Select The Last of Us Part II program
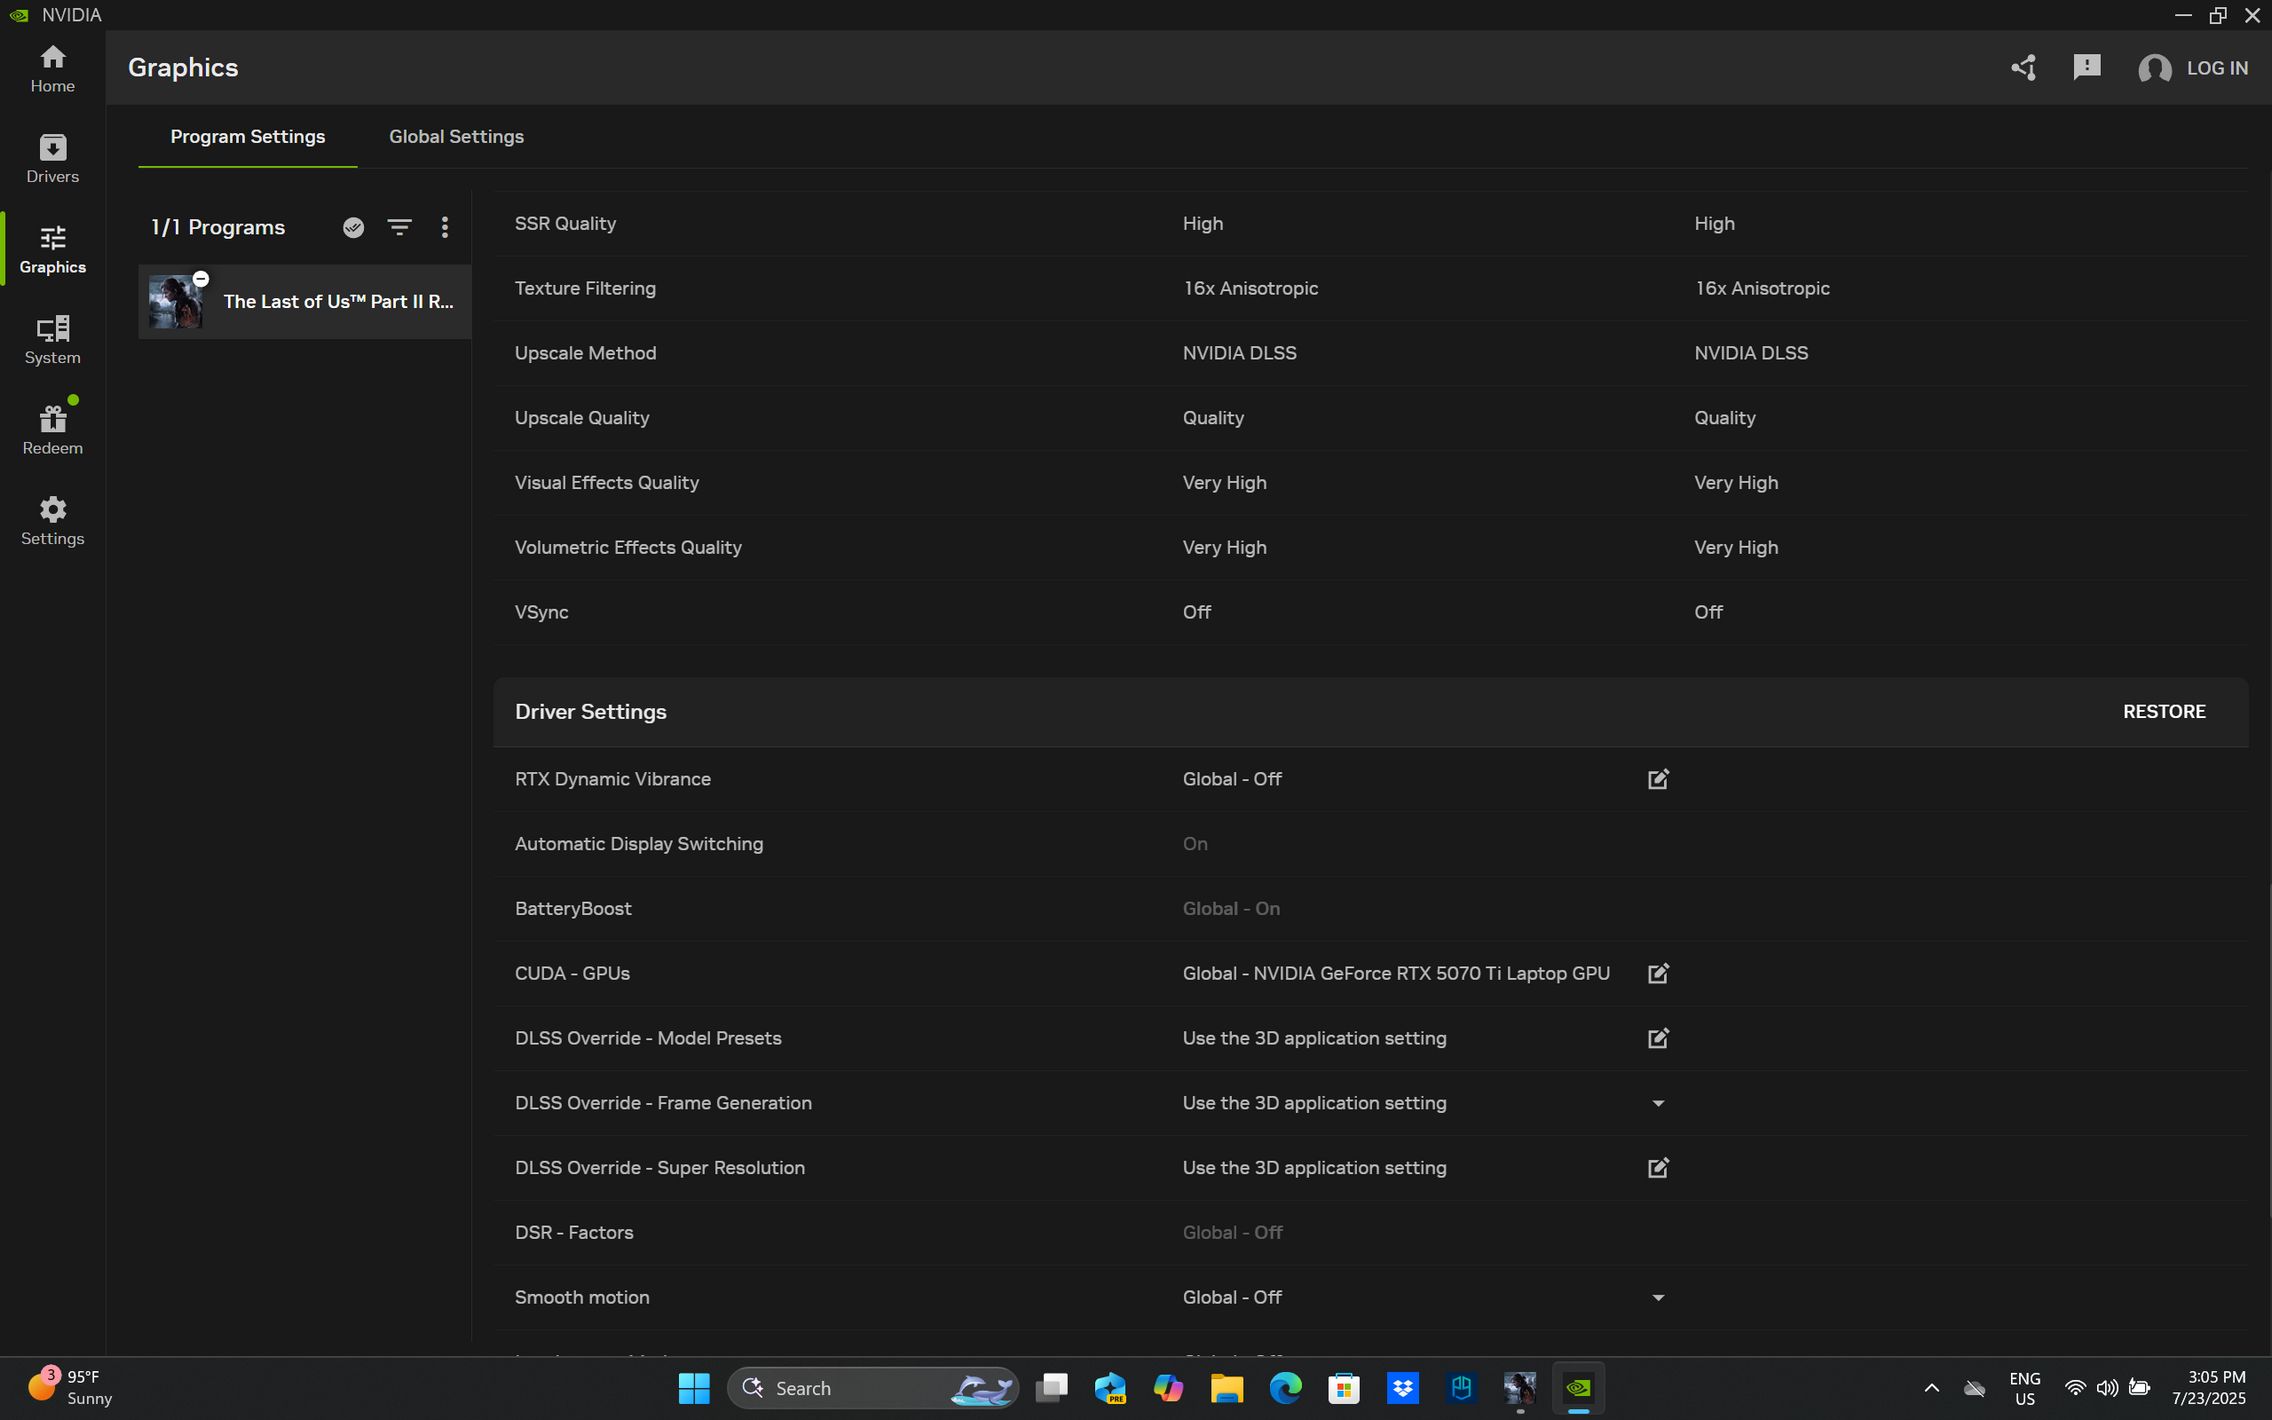The width and height of the screenshot is (2272, 1420). tap(304, 302)
